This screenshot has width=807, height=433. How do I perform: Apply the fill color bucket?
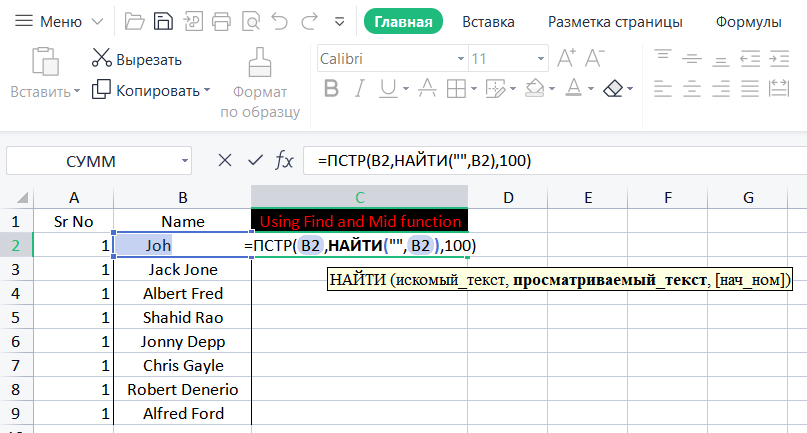[535, 89]
